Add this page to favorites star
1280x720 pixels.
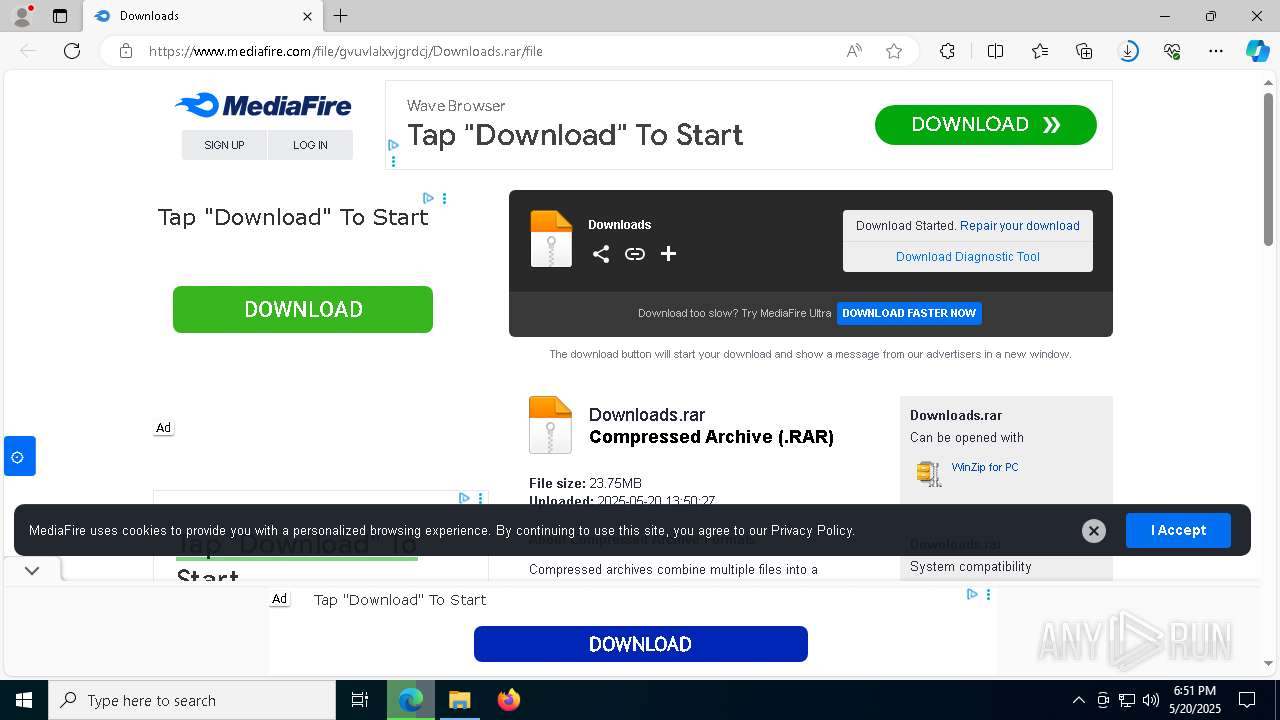[x=894, y=51]
